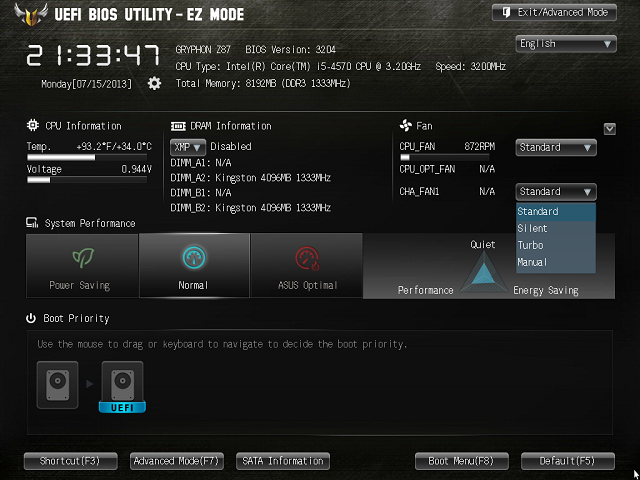Click the 21:33:47 clock display
The width and height of the screenshot is (640, 480).
[93, 55]
